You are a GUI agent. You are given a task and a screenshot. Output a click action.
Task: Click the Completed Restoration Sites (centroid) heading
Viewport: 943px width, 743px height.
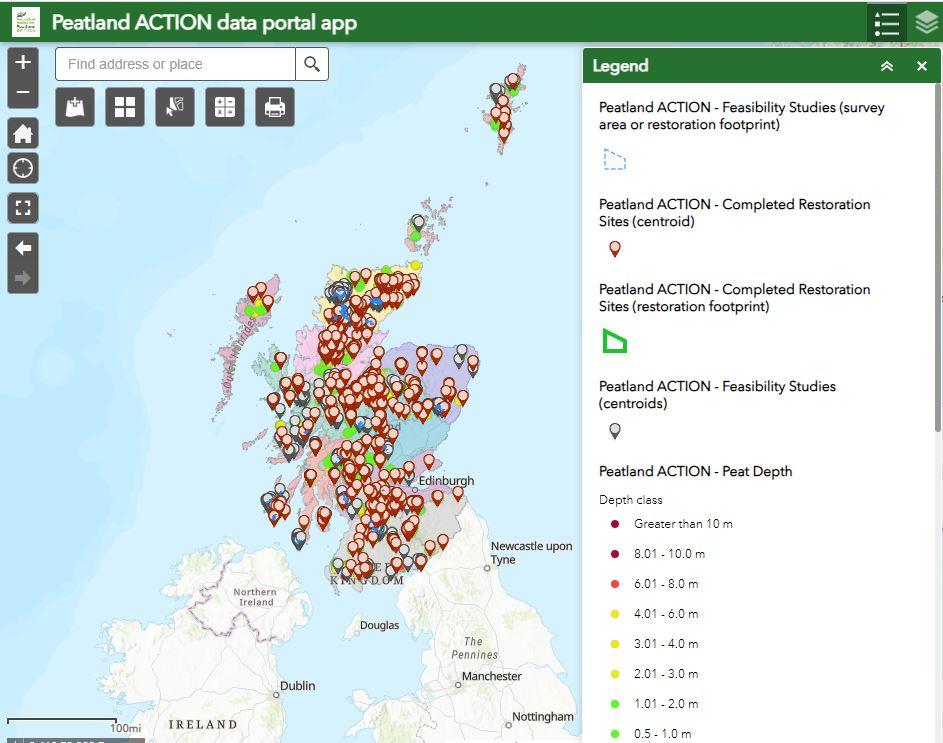click(x=735, y=213)
